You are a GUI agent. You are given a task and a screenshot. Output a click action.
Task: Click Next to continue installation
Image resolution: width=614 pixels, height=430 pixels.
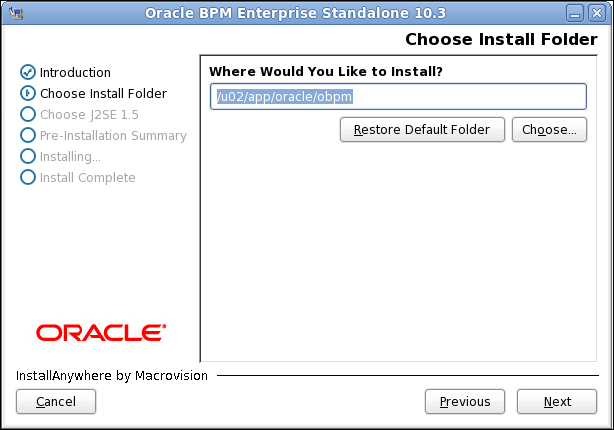click(557, 401)
